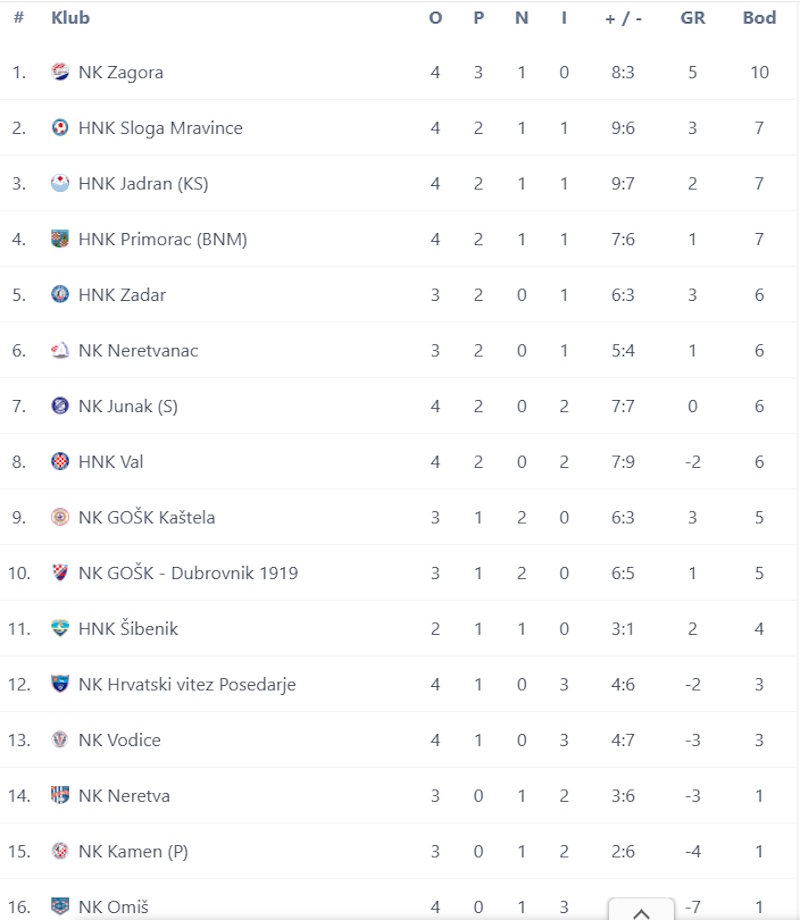This screenshot has width=800, height=920.
Task: Click the NK Neretvanac crest icon
Action: click(60, 350)
